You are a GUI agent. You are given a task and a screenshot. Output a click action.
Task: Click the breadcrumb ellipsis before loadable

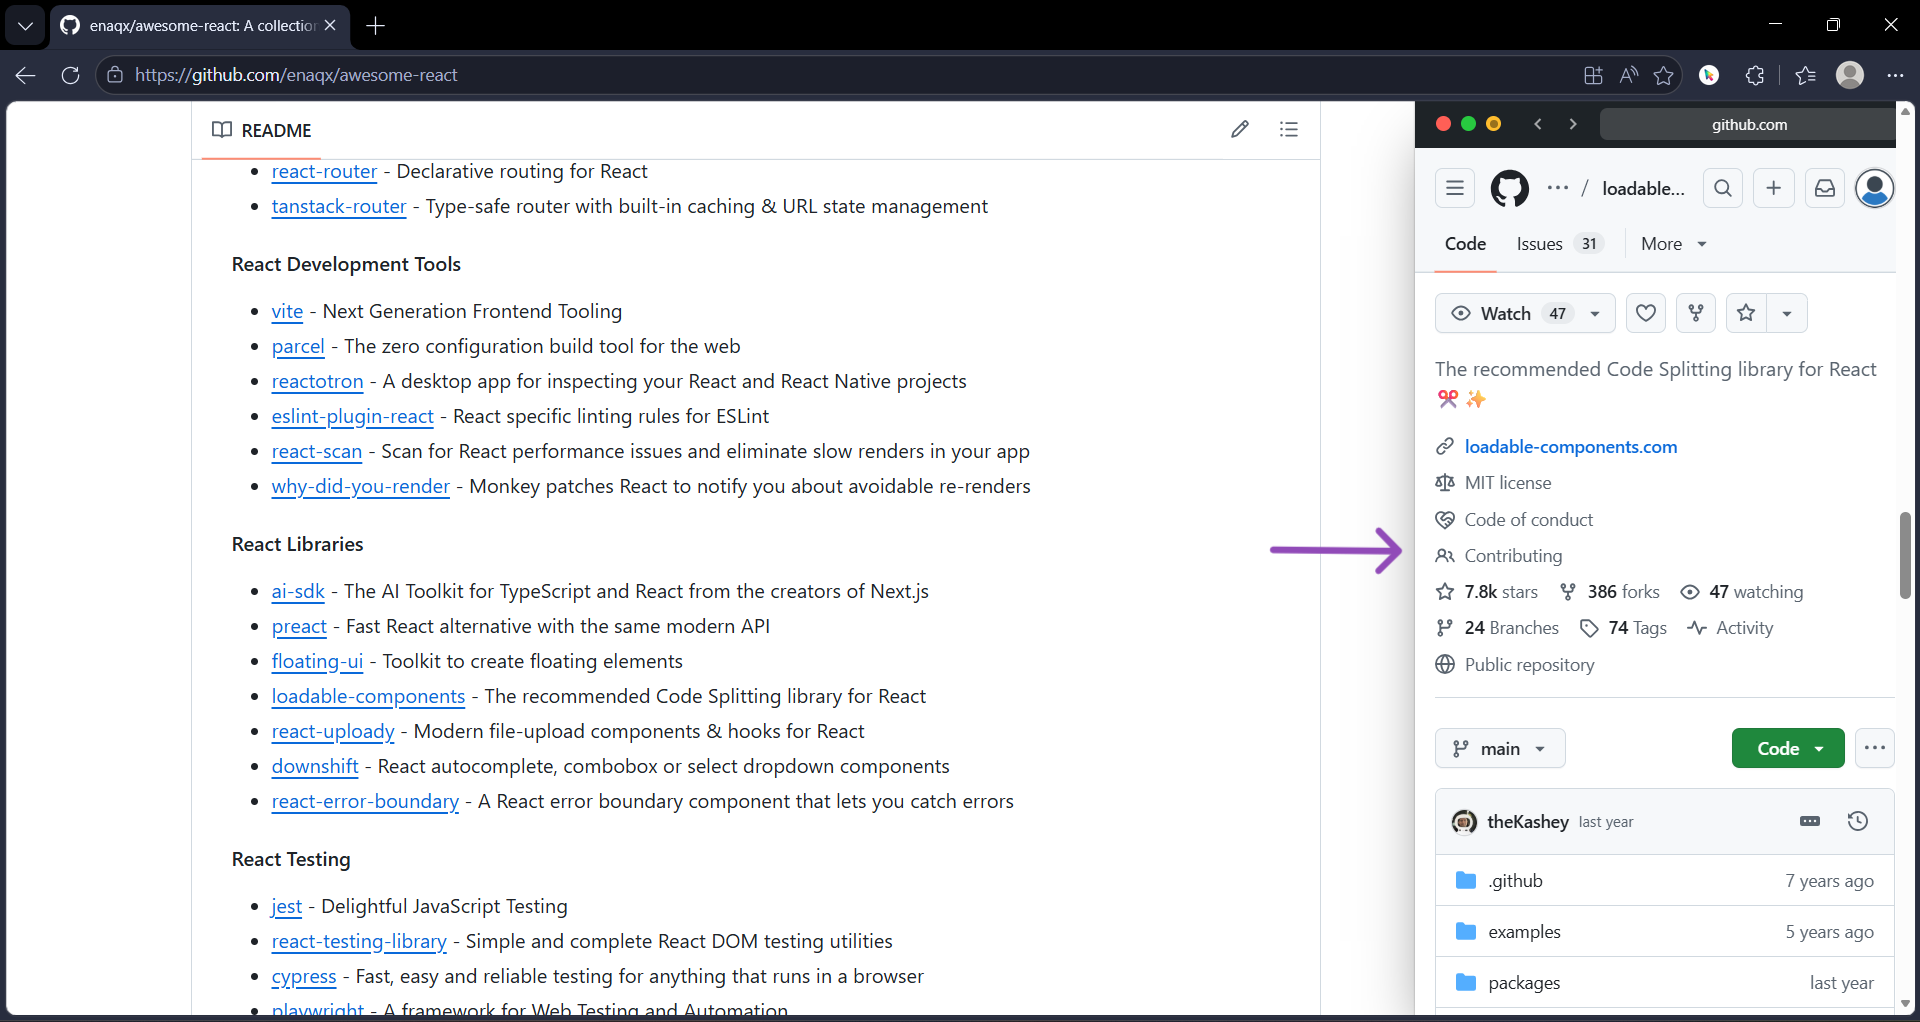1557,188
